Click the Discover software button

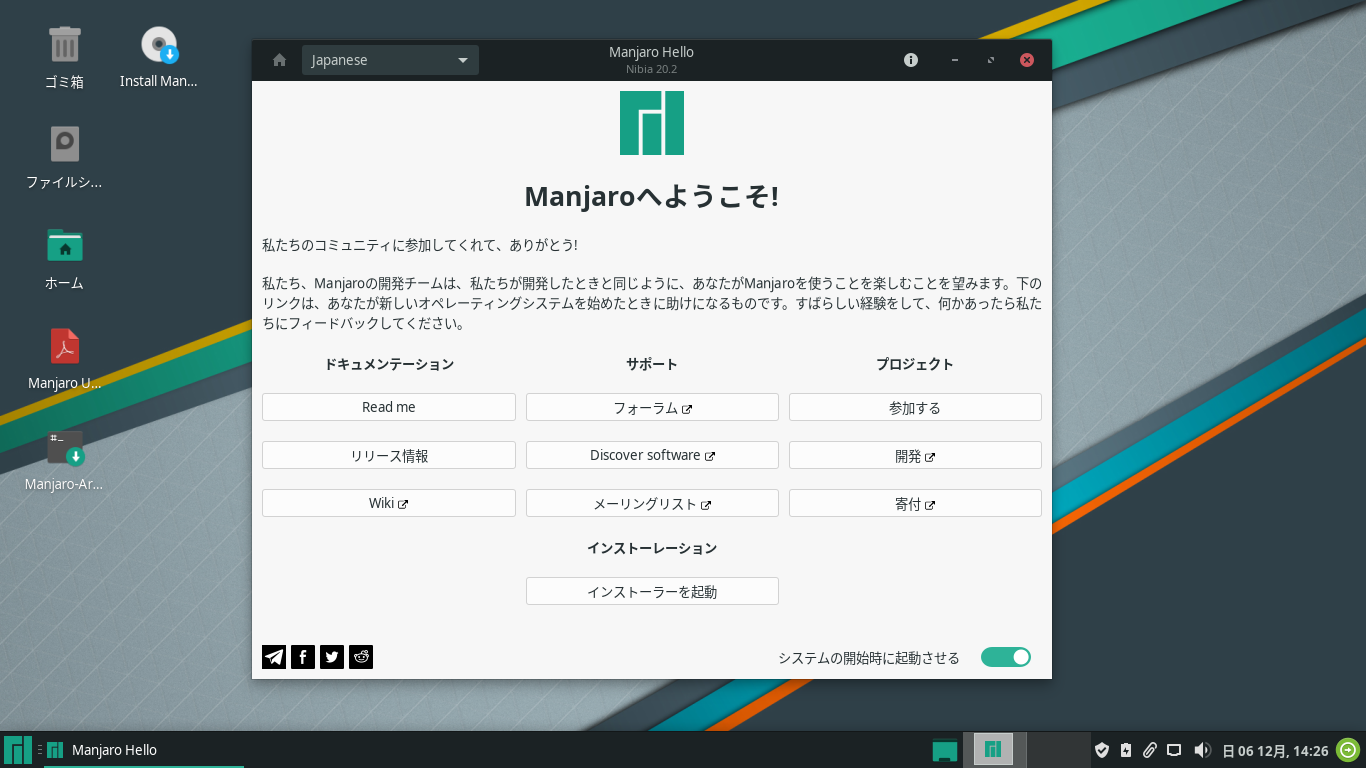click(652, 455)
